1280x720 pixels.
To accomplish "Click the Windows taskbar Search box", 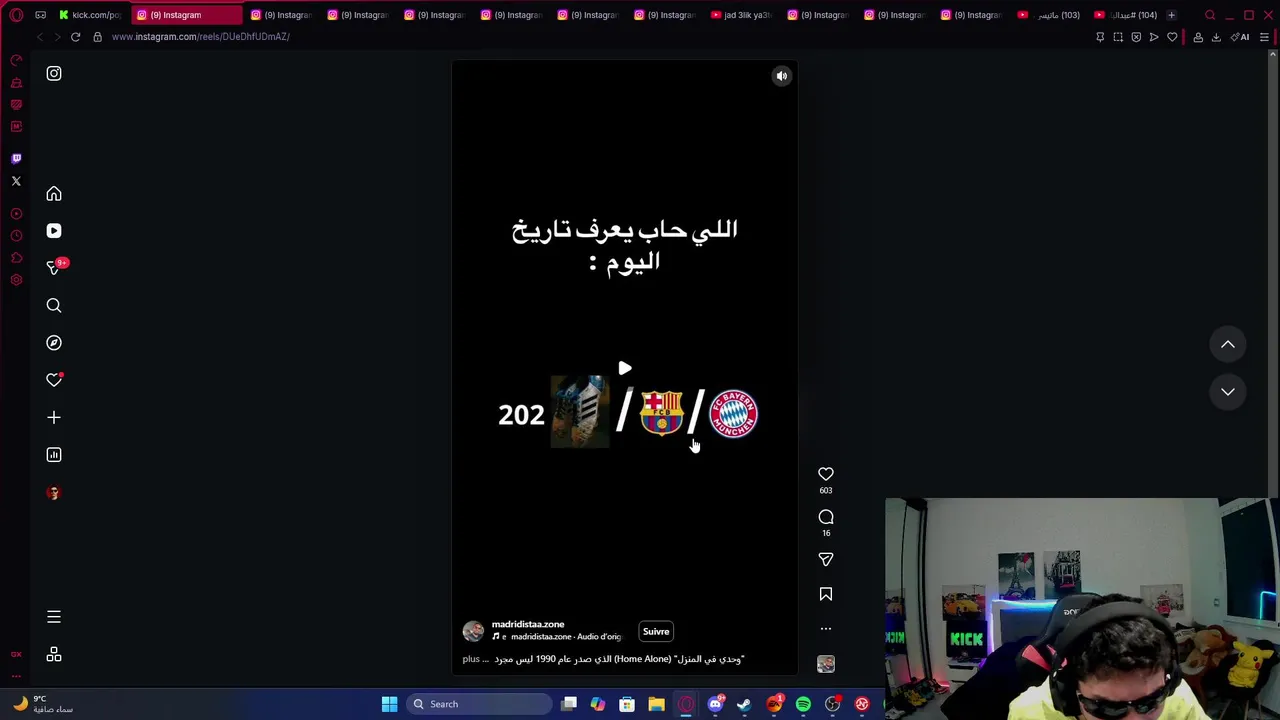I will coord(479,704).
